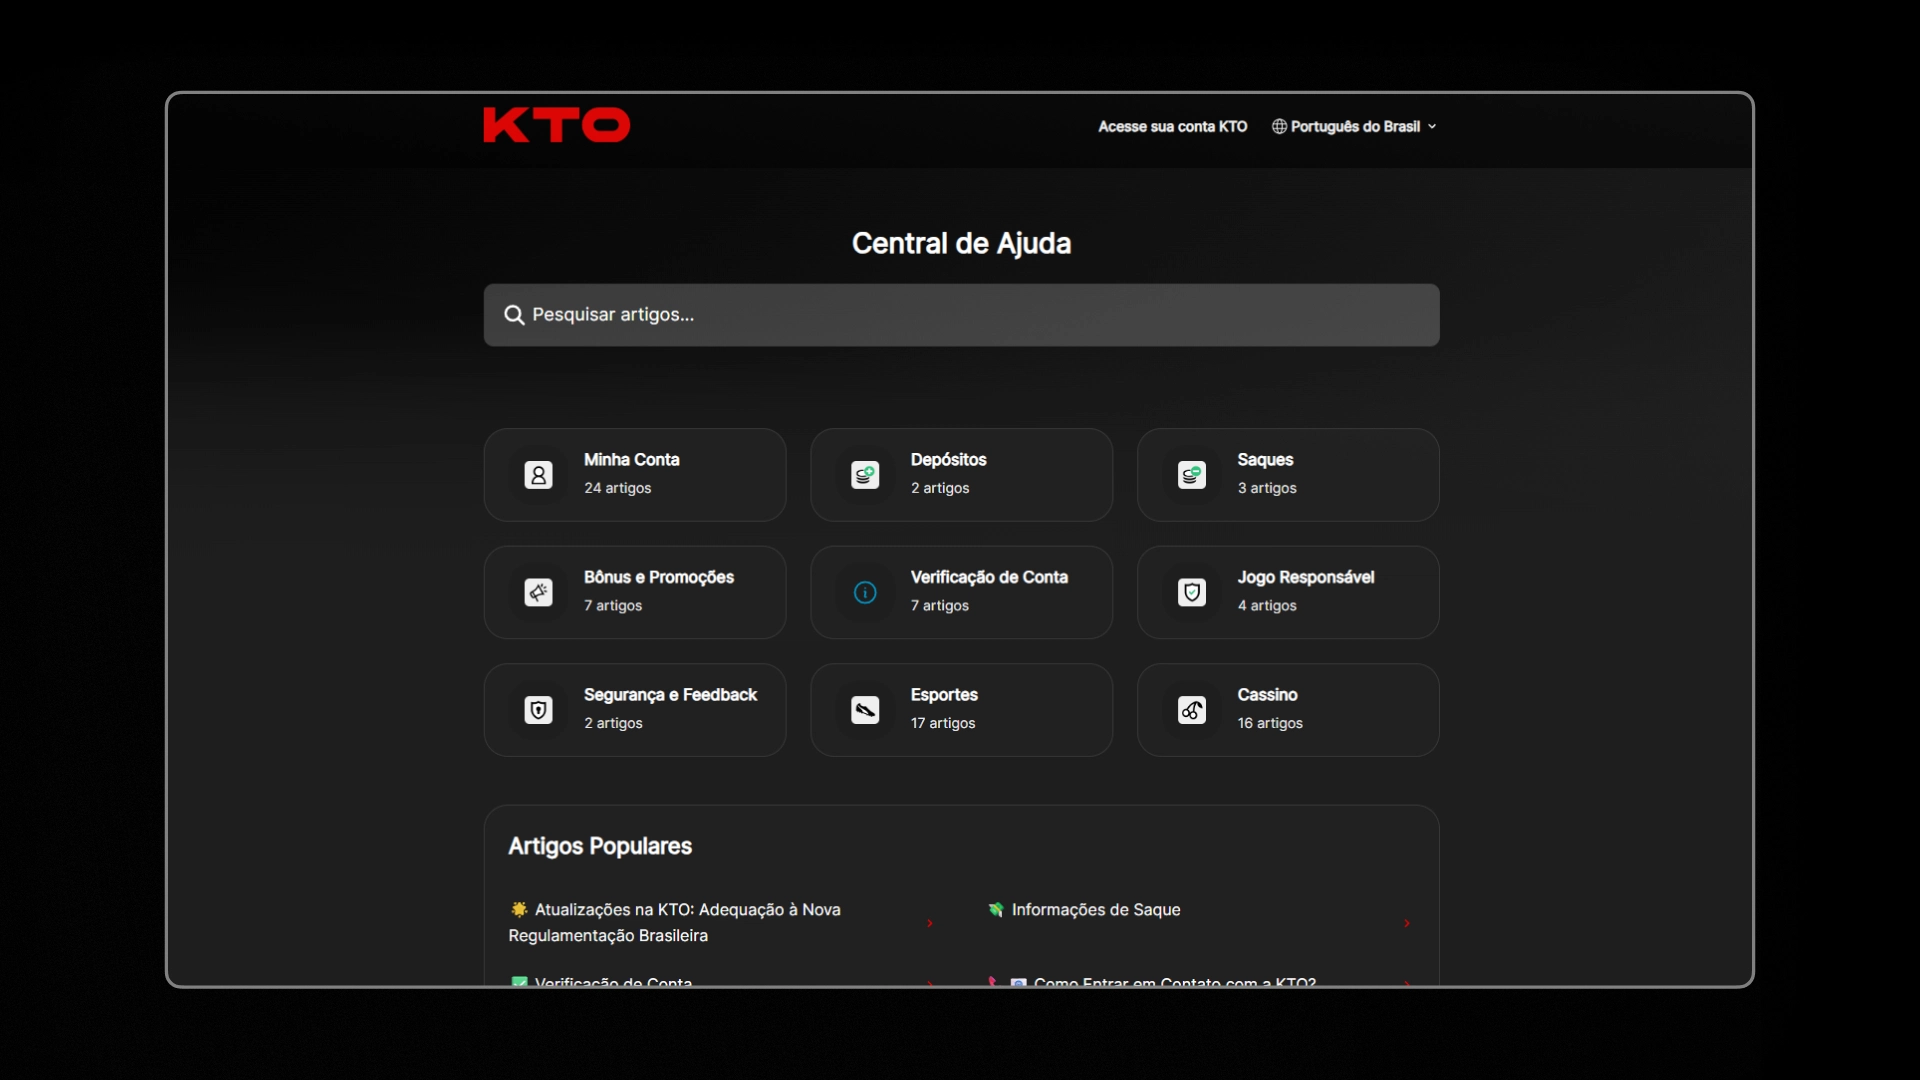Expand the Informações de Saque article chevron

(1408, 923)
